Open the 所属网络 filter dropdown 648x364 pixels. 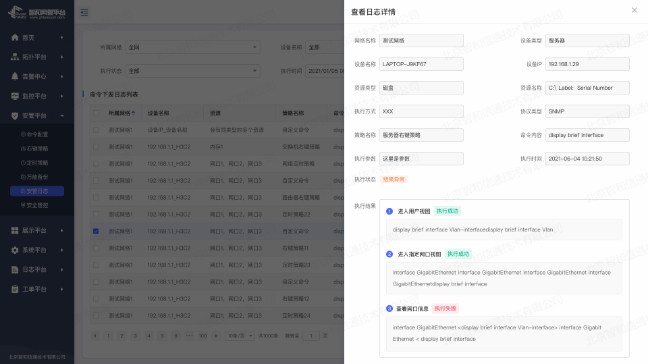coord(193,47)
